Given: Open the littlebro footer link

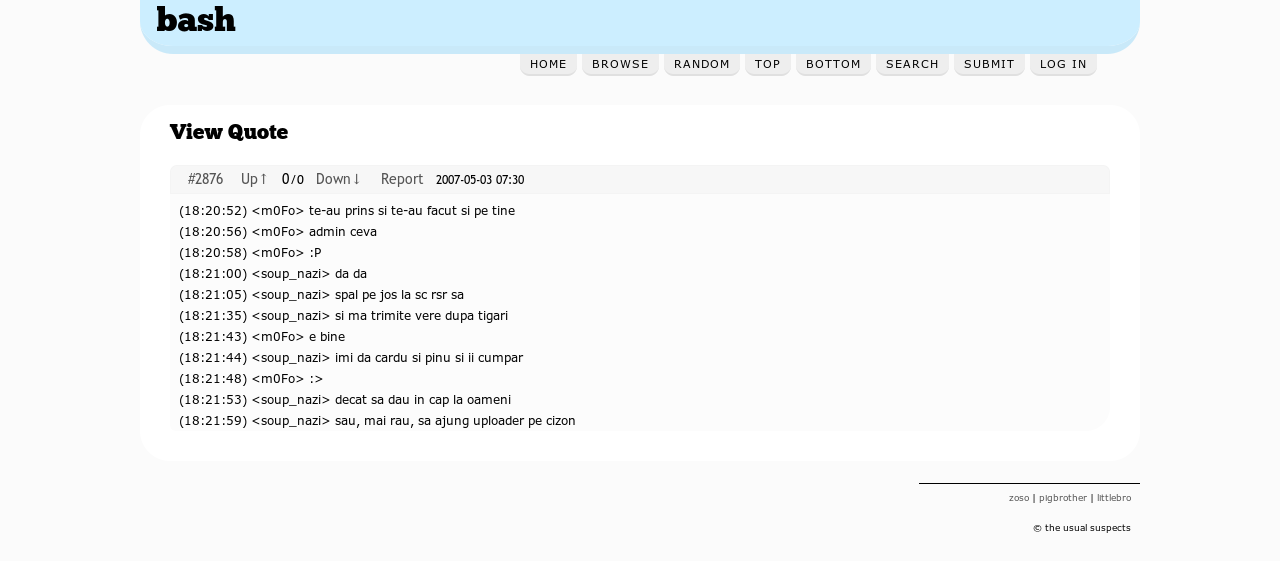Looking at the screenshot, I should (1114, 498).
